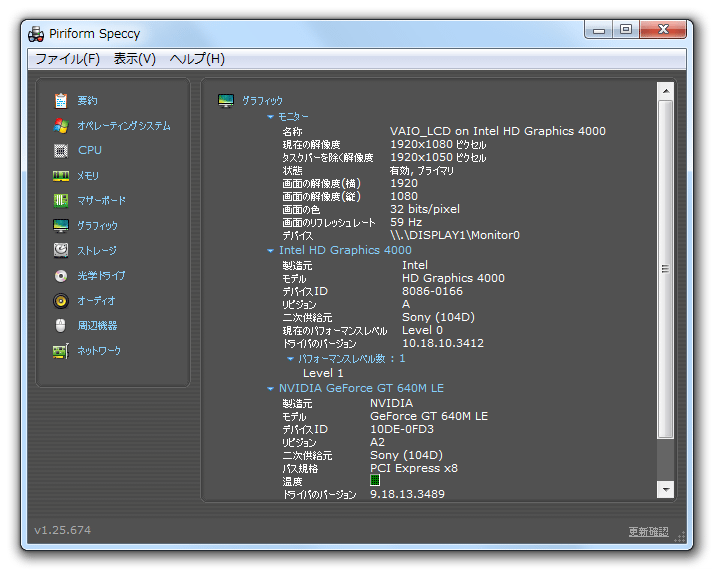Click the '9.18.13.3489' driver version value
The height and width of the screenshot is (575, 718).
coord(408,494)
